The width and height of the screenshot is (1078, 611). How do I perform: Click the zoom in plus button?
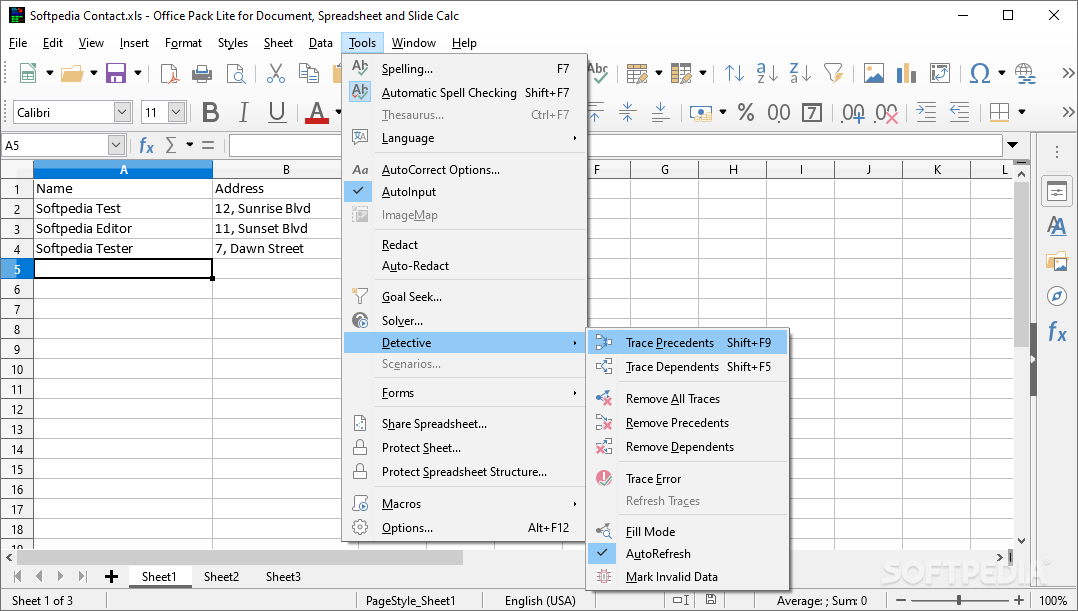click(1019, 601)
